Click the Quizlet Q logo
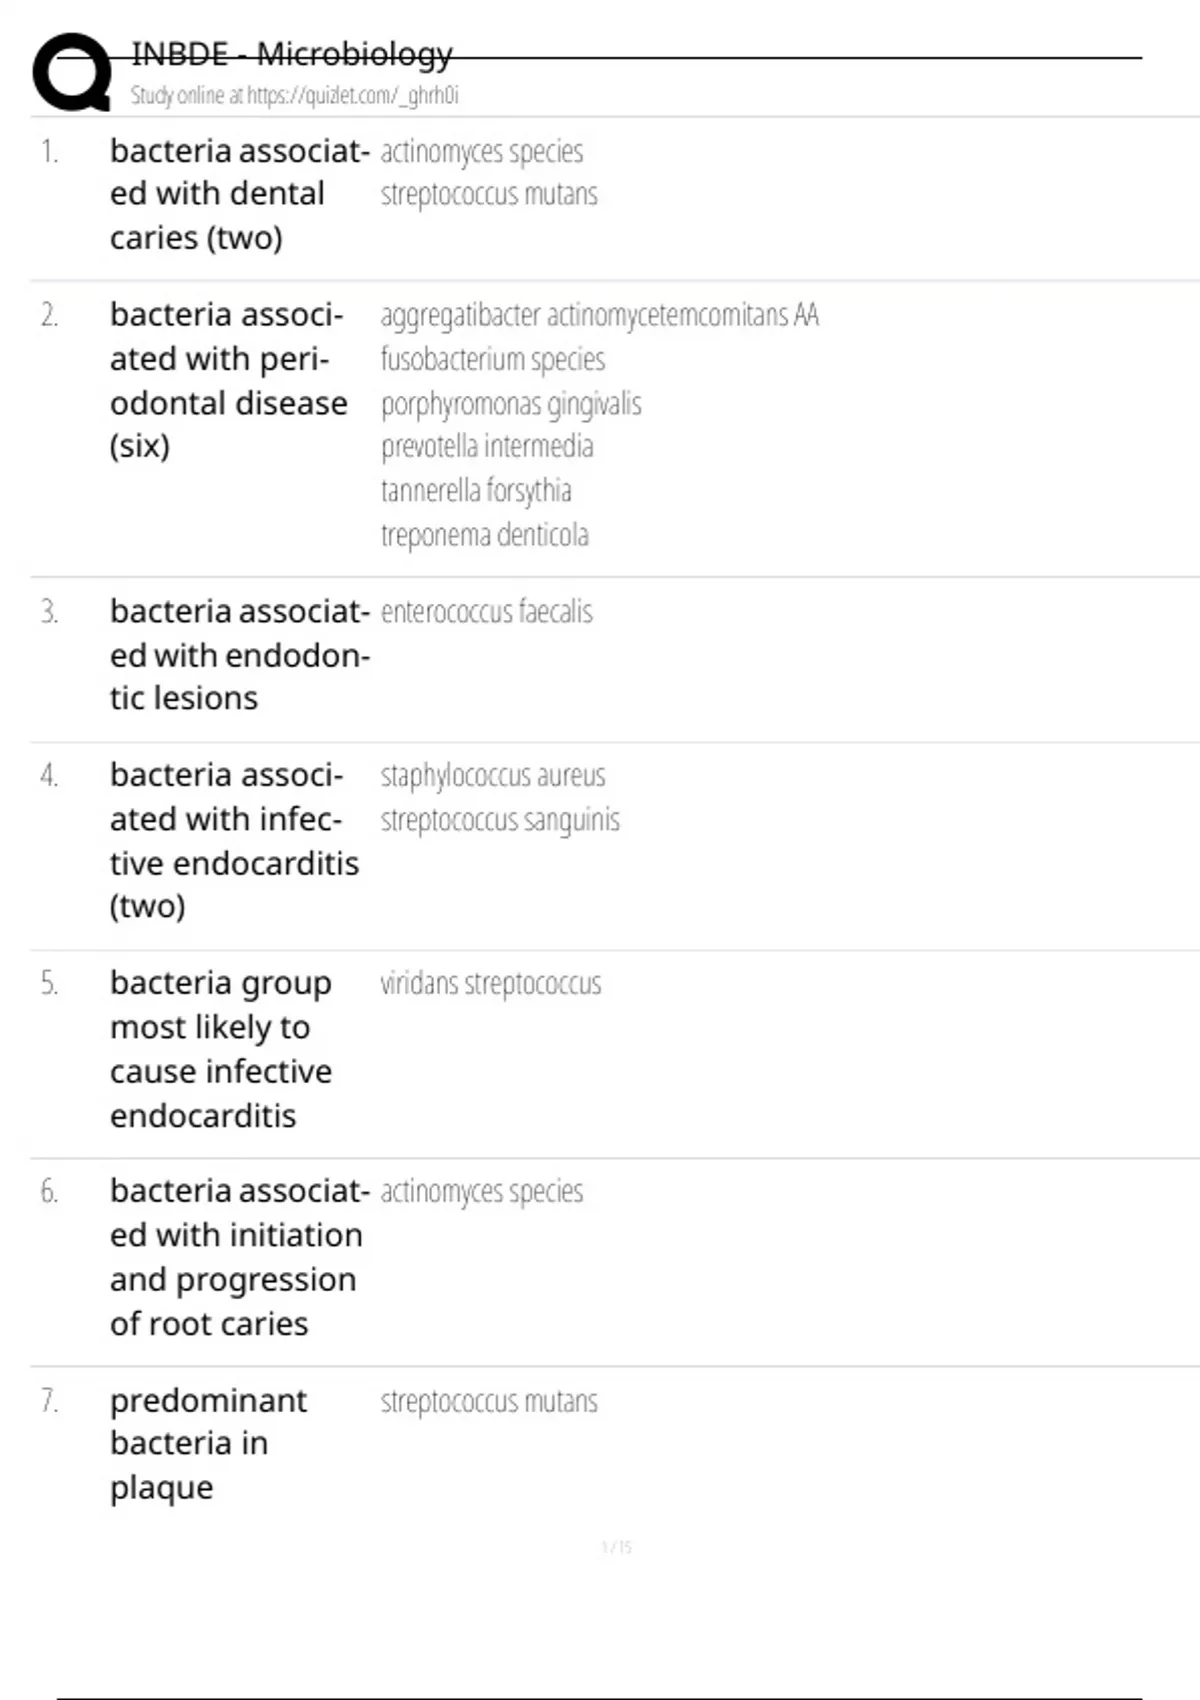Screen dimensions: 1200x1700 [x=72, y=72]
